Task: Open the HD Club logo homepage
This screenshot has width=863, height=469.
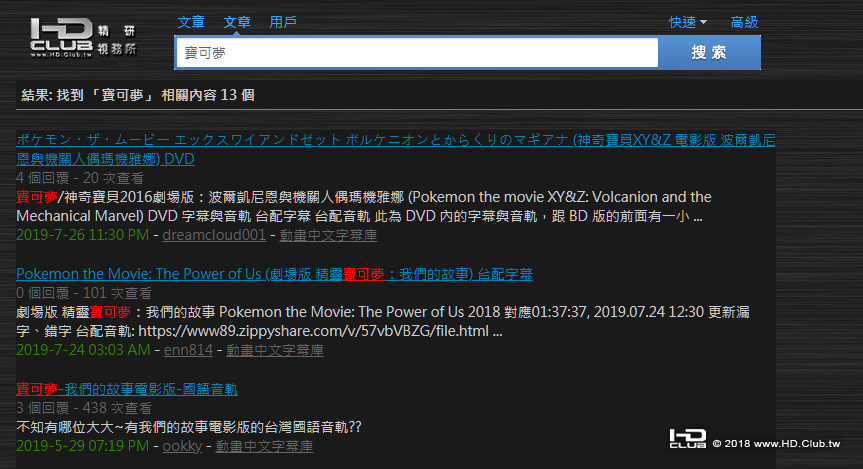Action: pyautogui.click(x=83, y=37)
